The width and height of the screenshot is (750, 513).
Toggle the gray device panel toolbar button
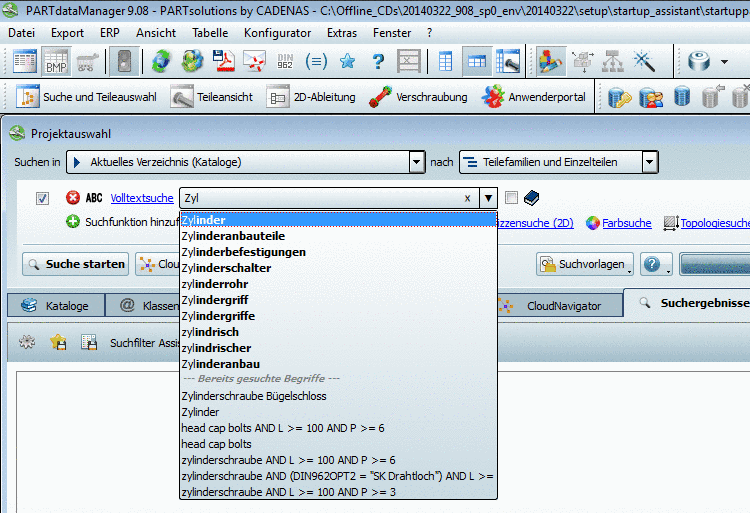pyautogui.click(x=124, y=62)
